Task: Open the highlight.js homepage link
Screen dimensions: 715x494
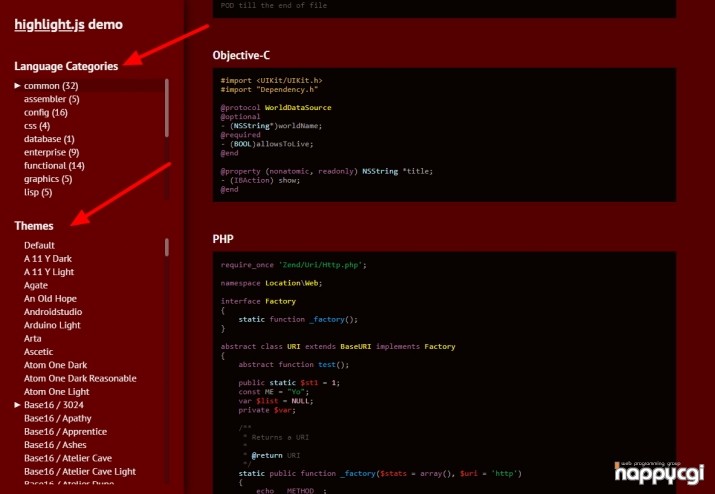Action: click(49, 24)
